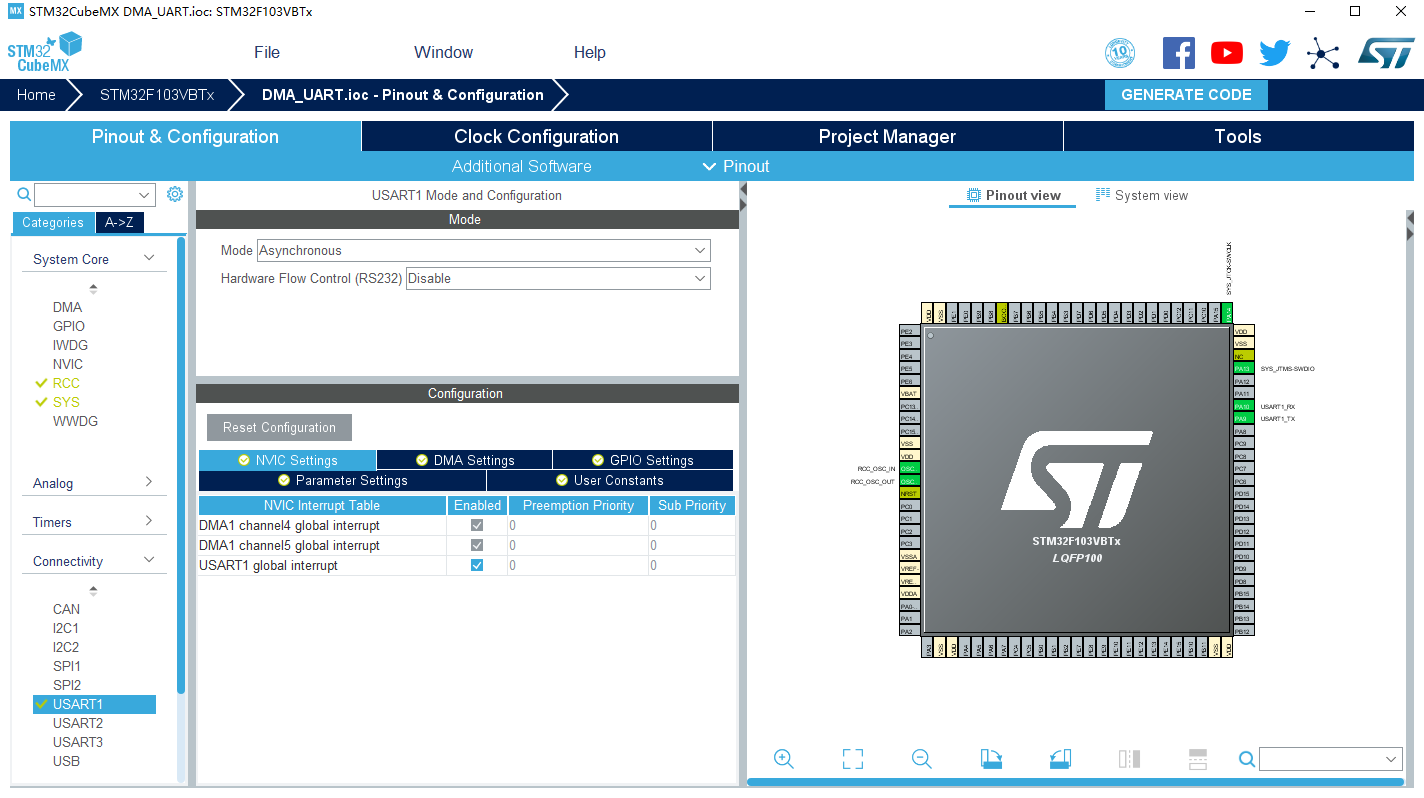This screenshot has height=798, width=1424.
Task: Open the DMA Settings tab
Action: click(x=464, y=459)
